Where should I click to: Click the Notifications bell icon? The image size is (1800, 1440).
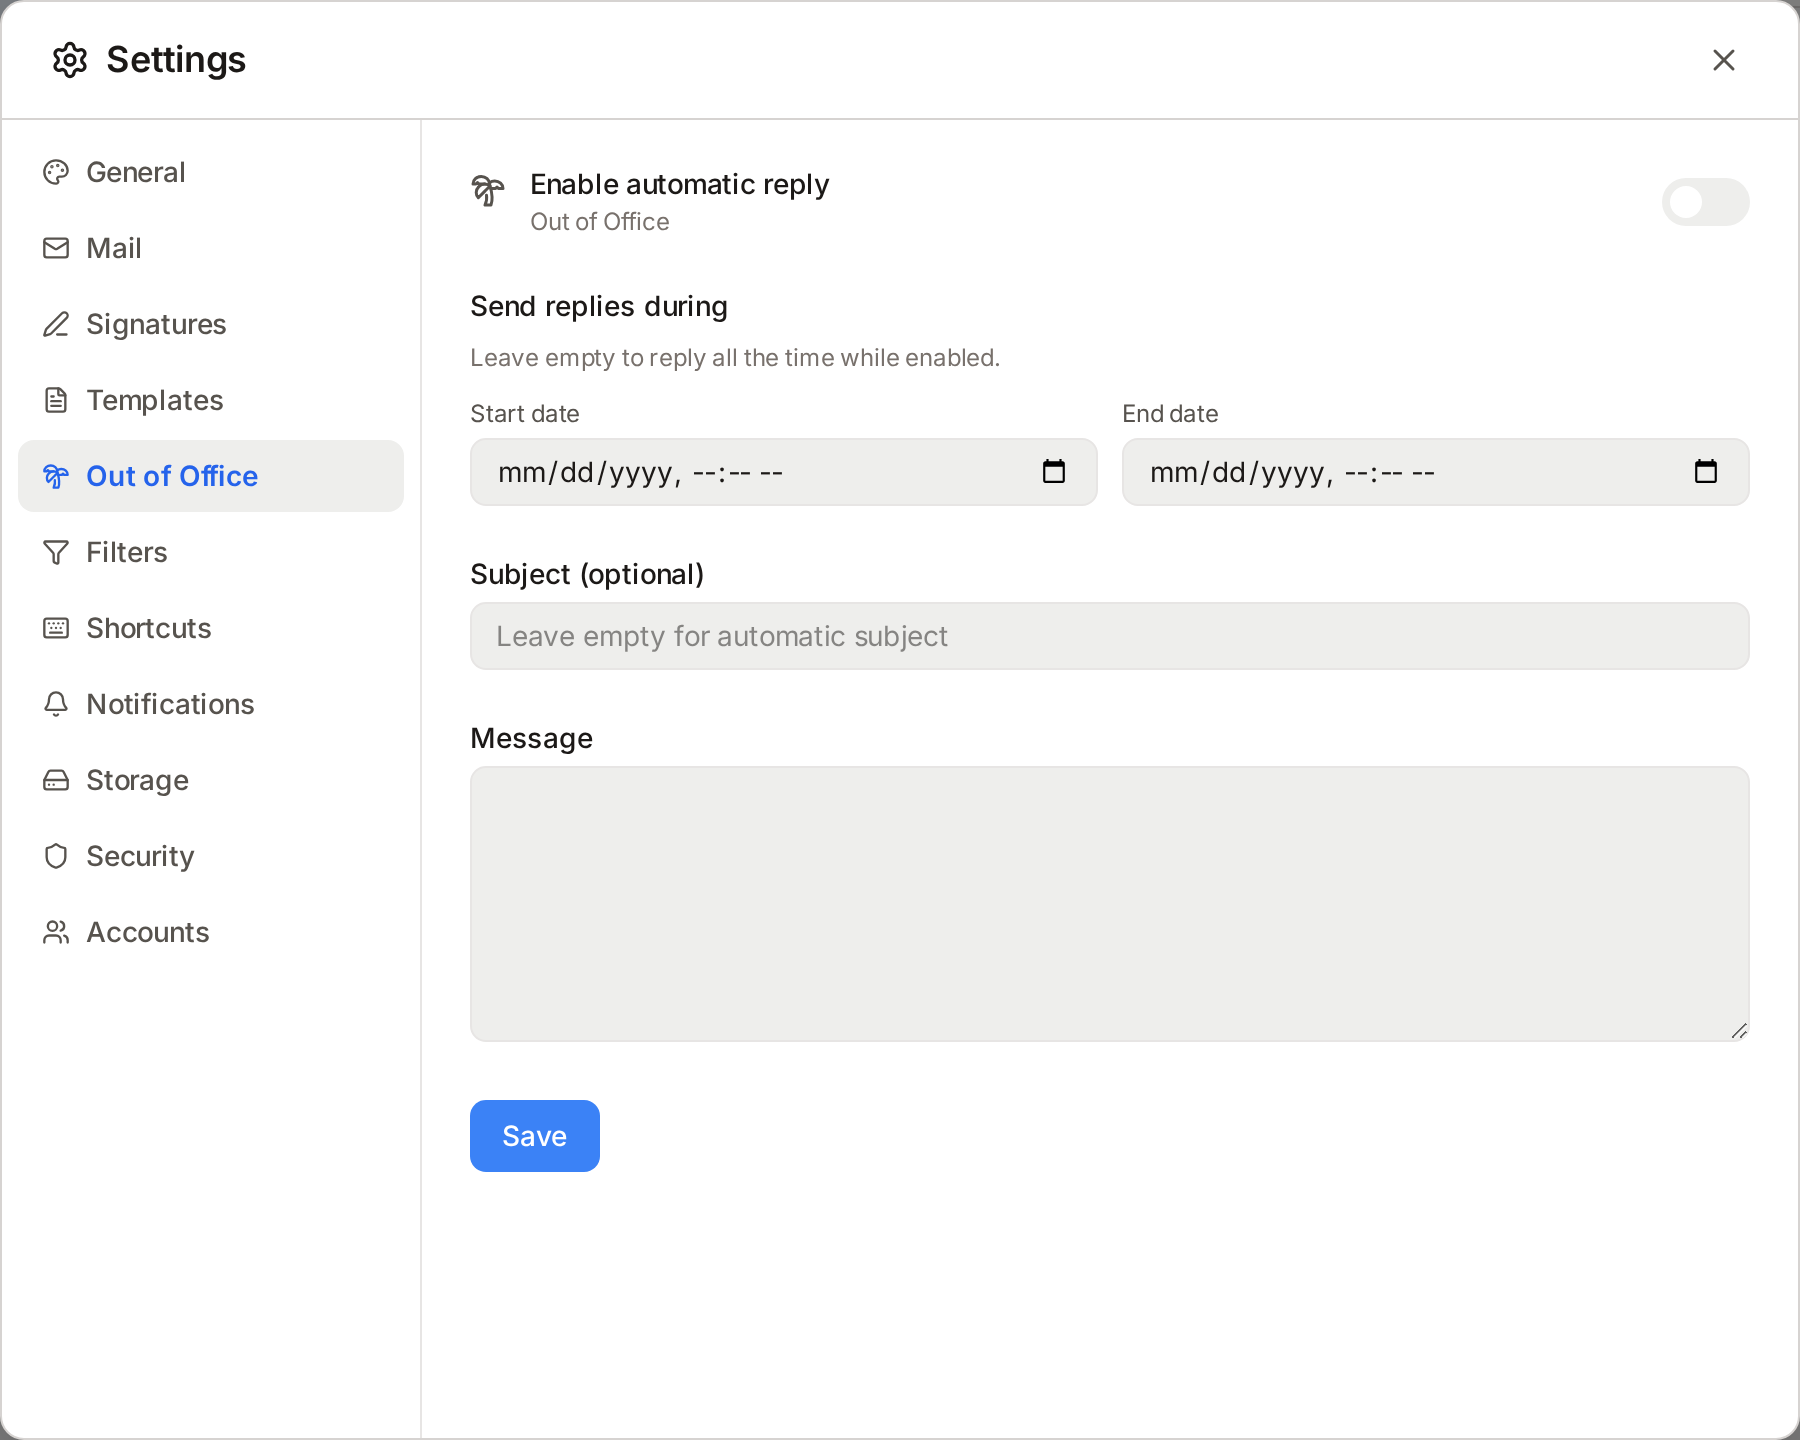point(56,704)
